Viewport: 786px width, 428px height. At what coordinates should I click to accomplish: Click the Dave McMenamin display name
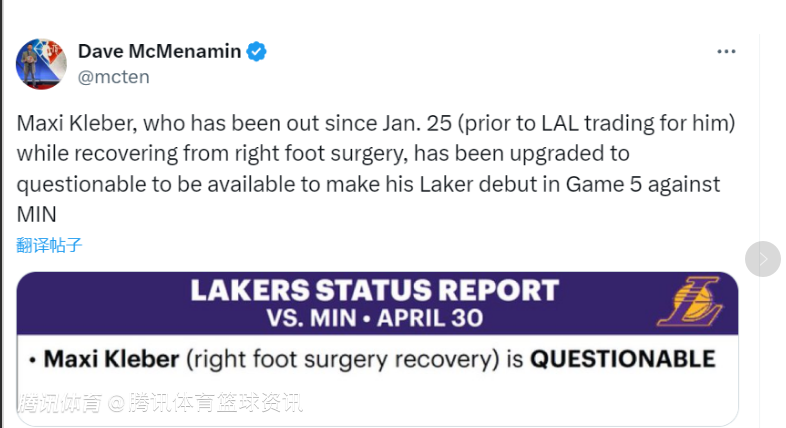click(x=159, y=52)
